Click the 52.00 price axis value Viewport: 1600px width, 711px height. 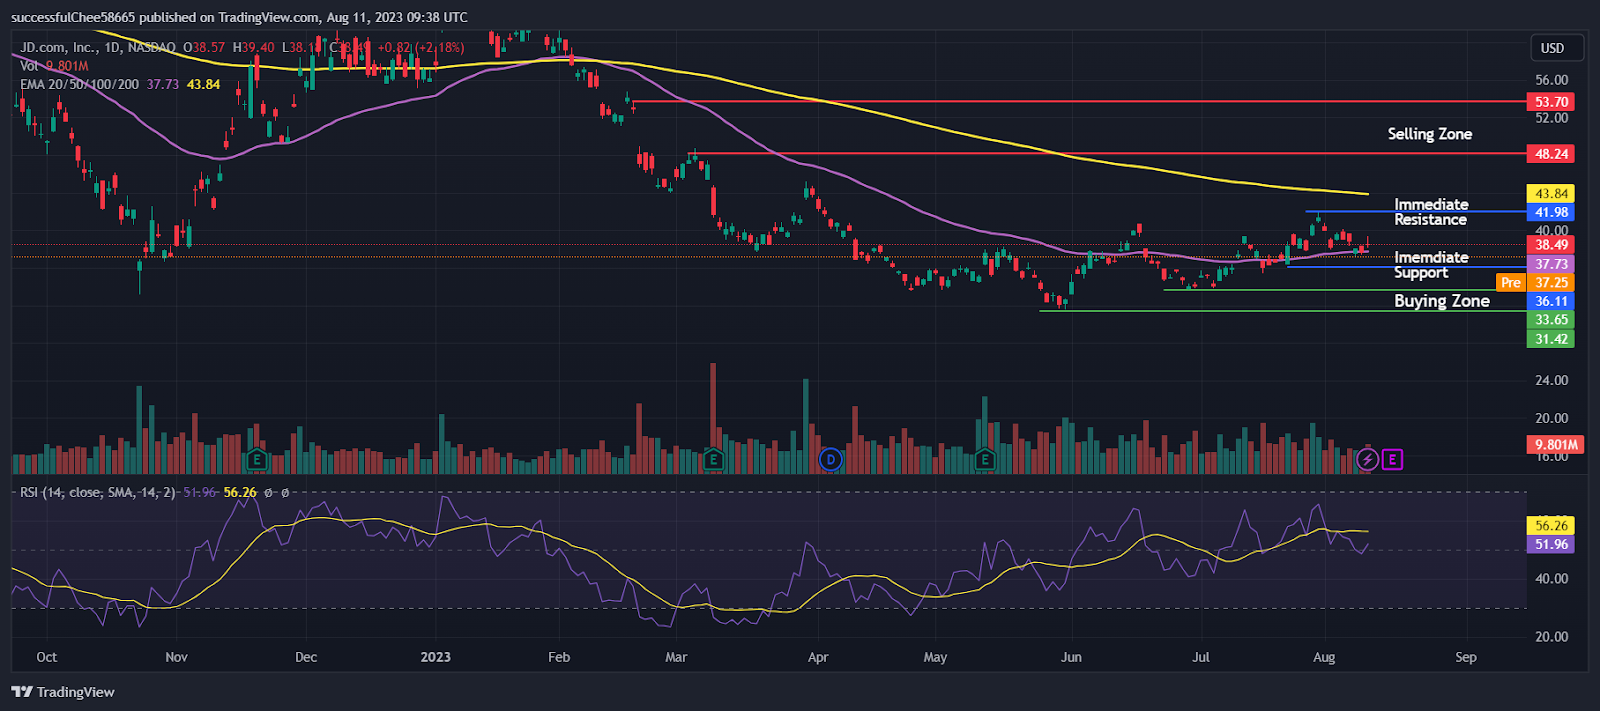(x=1551, y=118)
